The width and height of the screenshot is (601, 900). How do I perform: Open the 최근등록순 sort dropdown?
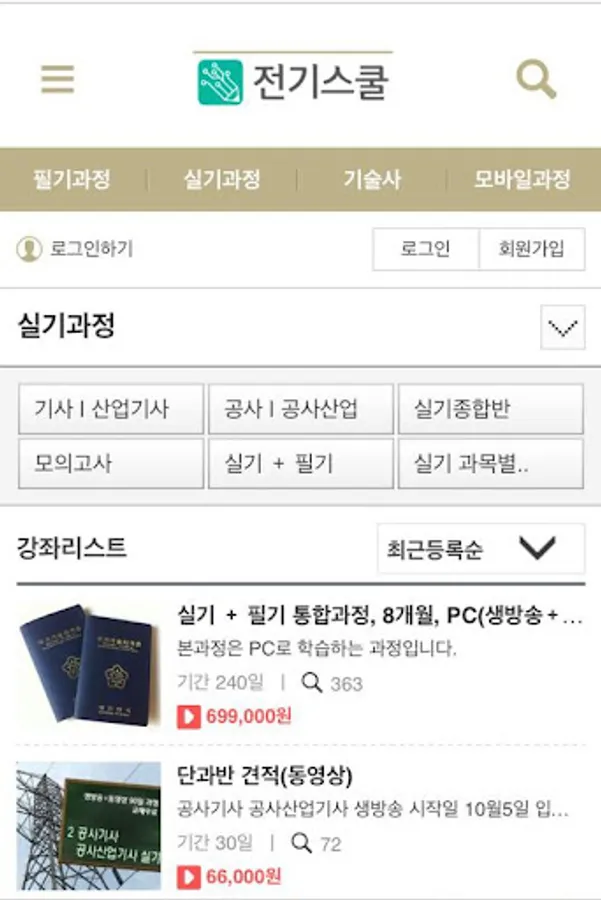tap(481, 548)
